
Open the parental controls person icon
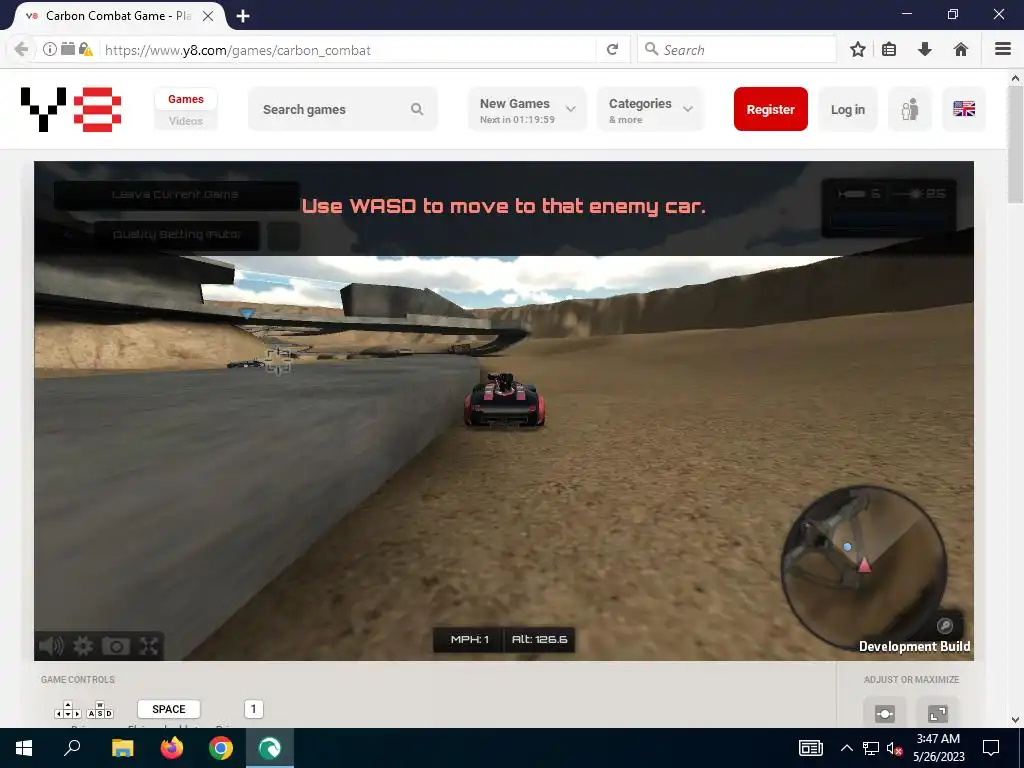(910, 109)
